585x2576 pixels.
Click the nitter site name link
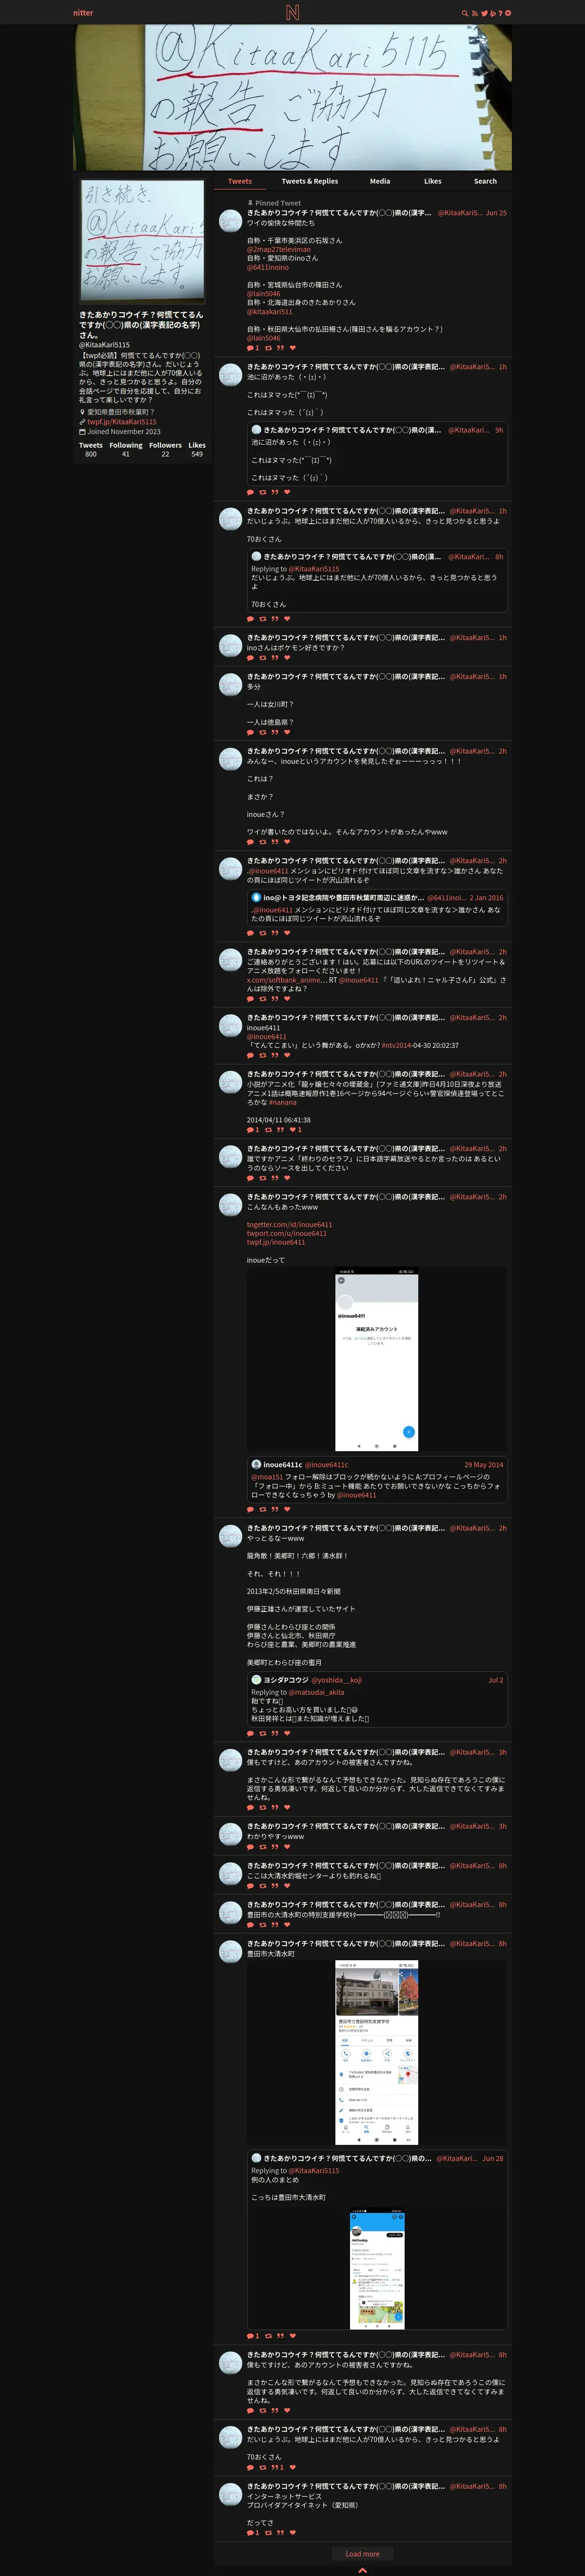[83, 13]
